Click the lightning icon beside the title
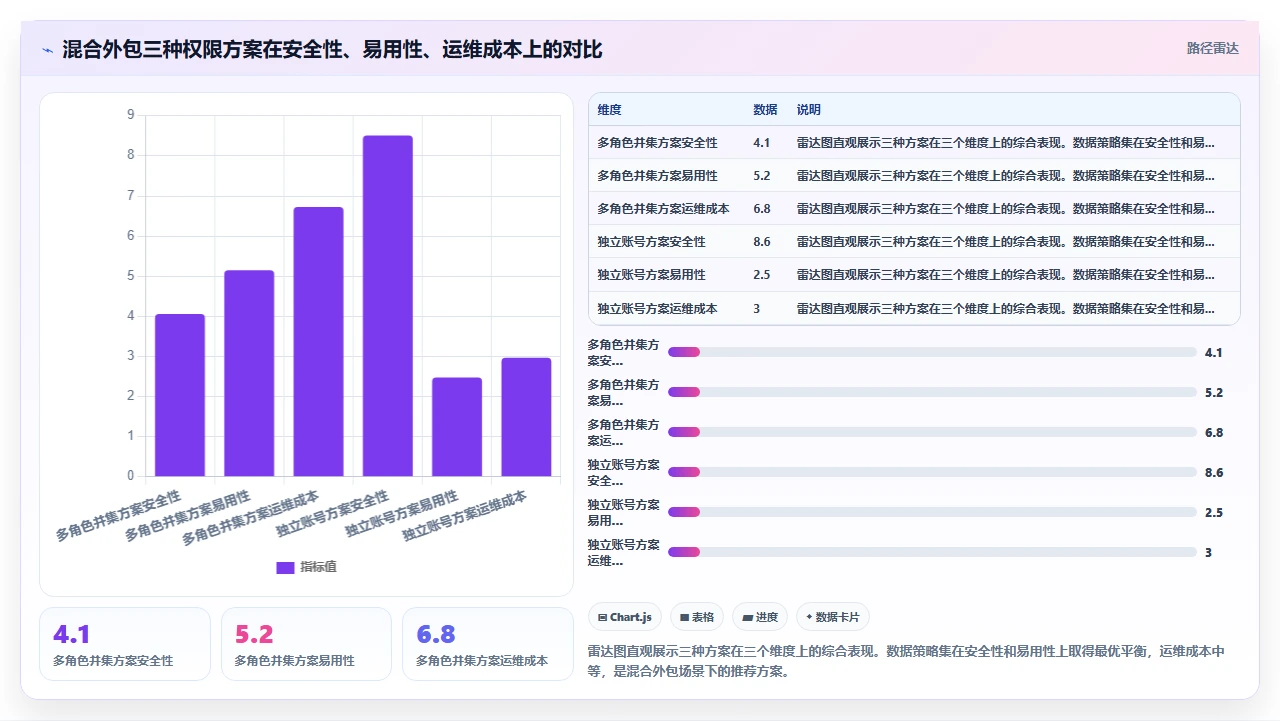1280x721 pixels. click(47, 50)
